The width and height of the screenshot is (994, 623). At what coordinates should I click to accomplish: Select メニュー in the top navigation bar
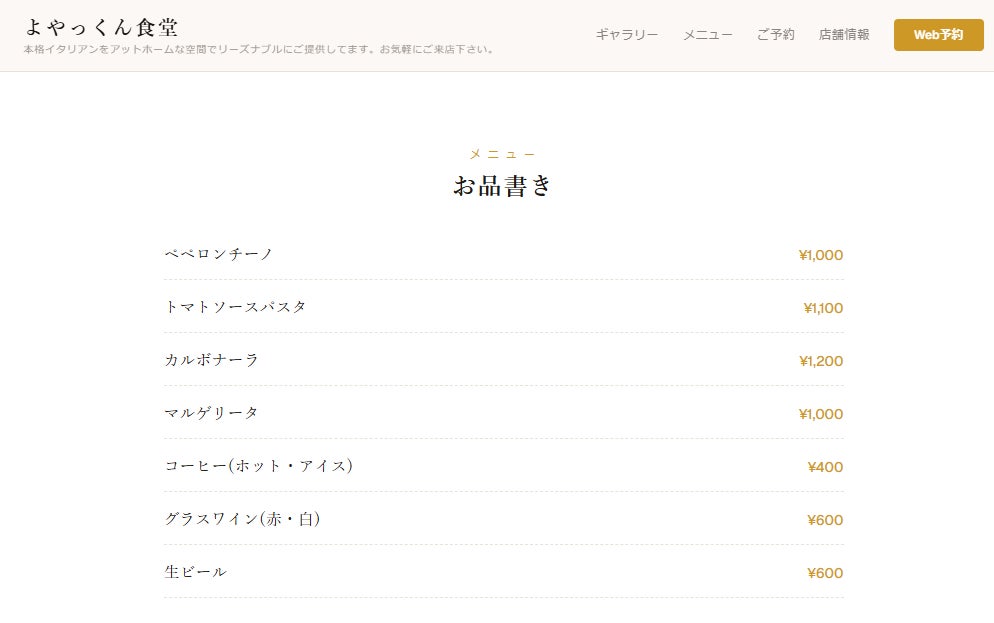(708, 35)
